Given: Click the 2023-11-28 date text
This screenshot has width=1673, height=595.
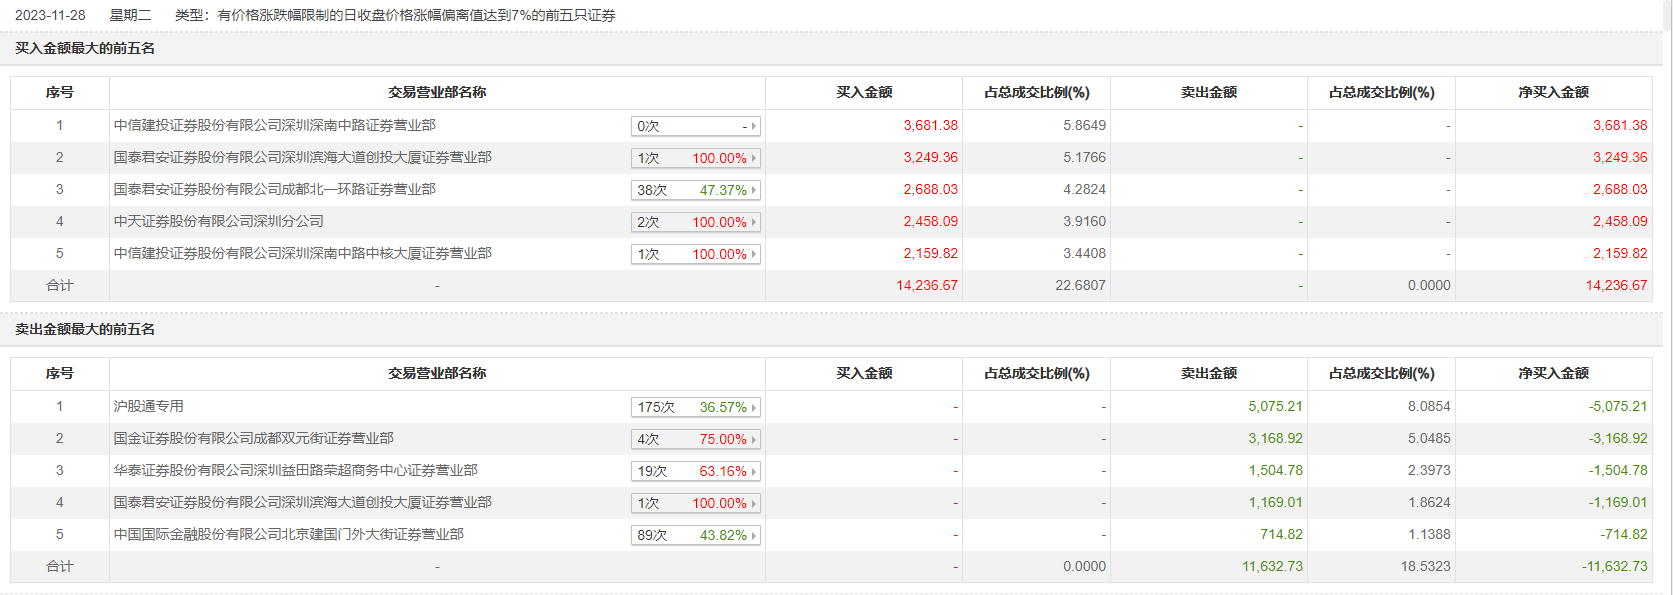Looking at the screenshot, I should [x=50, y=15].
